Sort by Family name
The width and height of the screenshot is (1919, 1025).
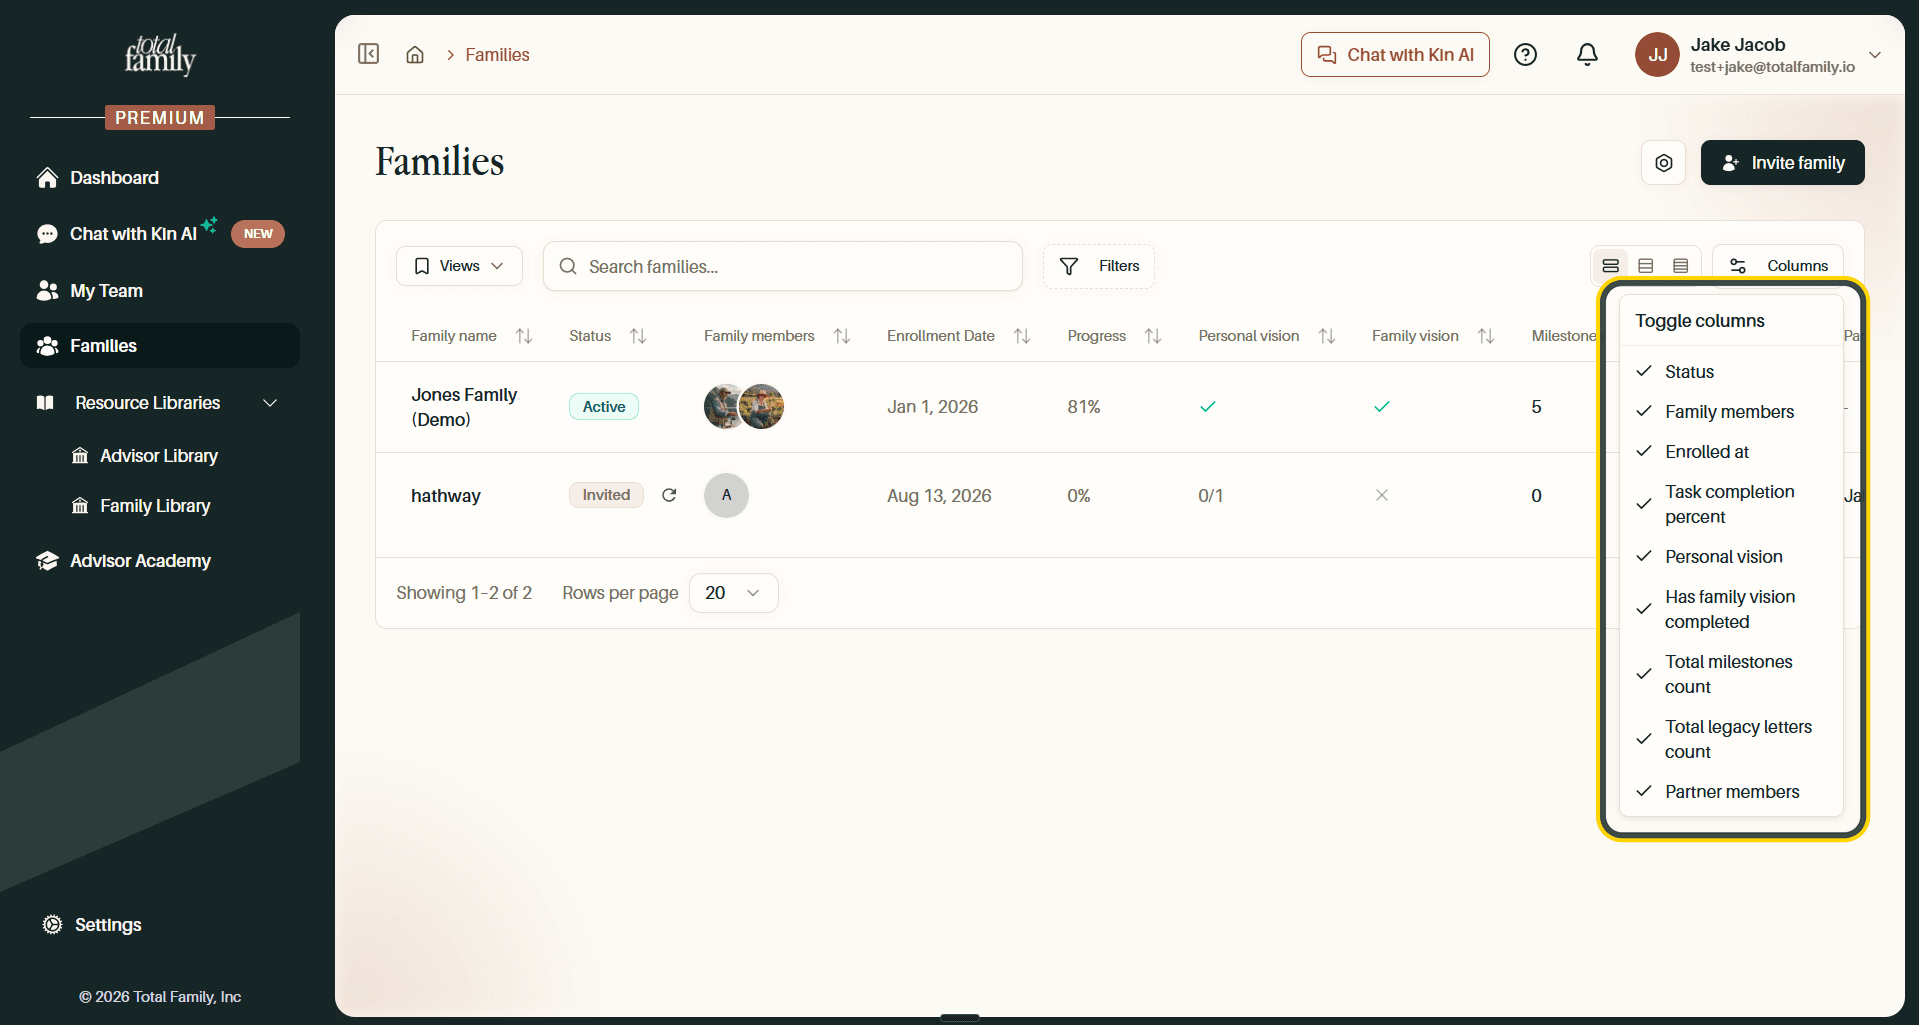[x=524, y=336]
